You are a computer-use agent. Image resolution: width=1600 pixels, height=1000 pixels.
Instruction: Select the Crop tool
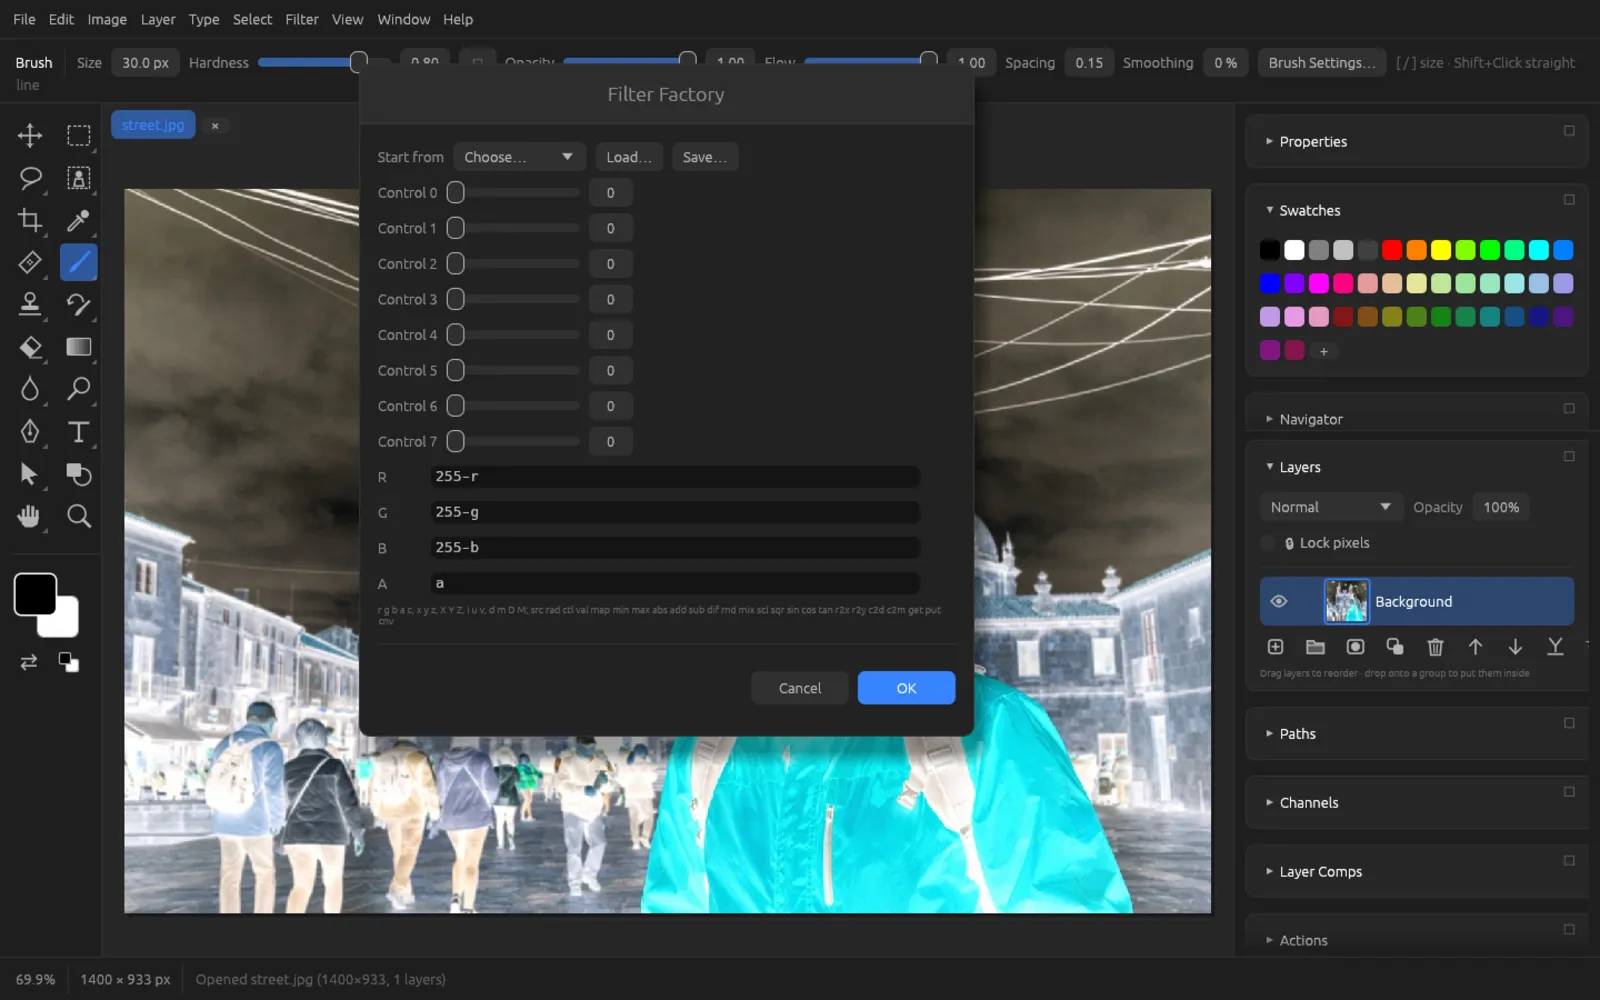pyautogui.click(x=30, y=220)
